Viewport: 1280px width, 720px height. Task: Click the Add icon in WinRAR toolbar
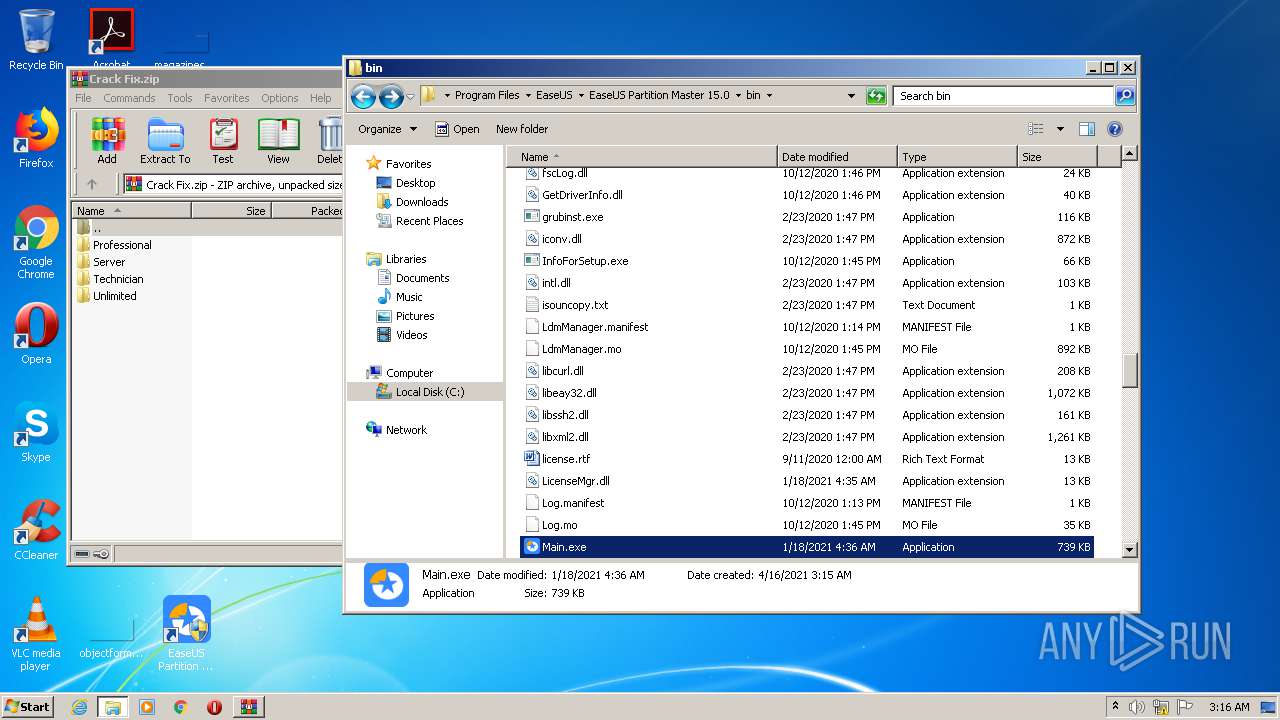click(x=107, y=140)
